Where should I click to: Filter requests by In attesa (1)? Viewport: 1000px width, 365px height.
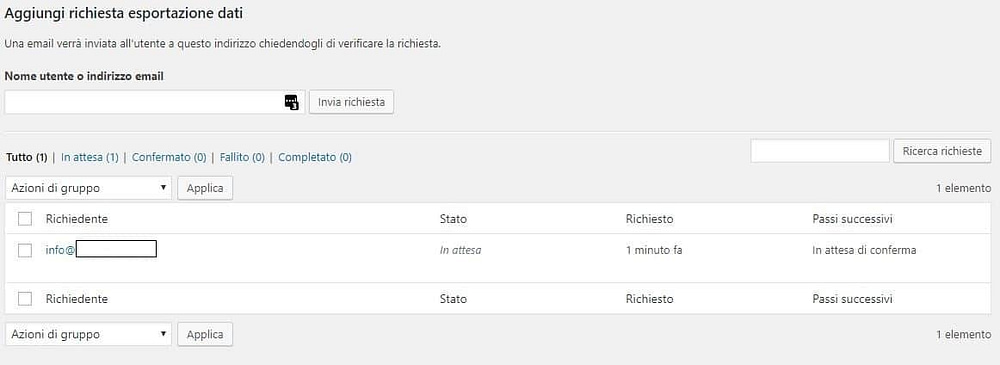point(90,157)
